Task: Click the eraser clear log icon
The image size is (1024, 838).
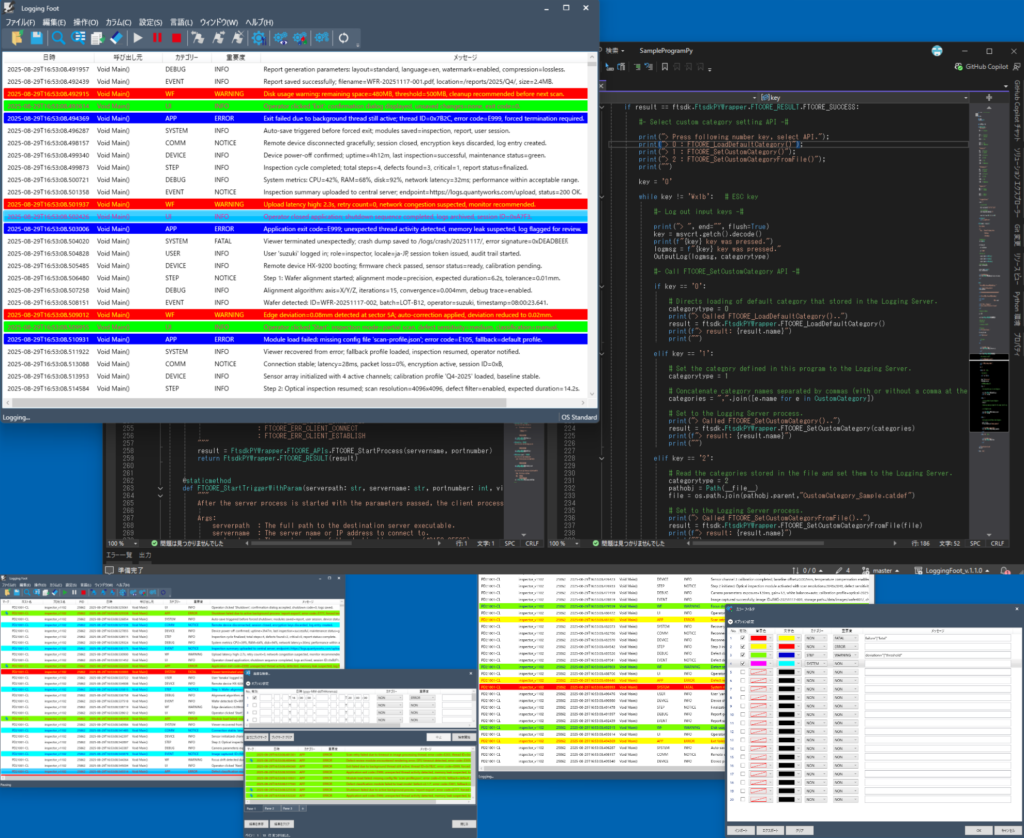Action: coord(116,37)
